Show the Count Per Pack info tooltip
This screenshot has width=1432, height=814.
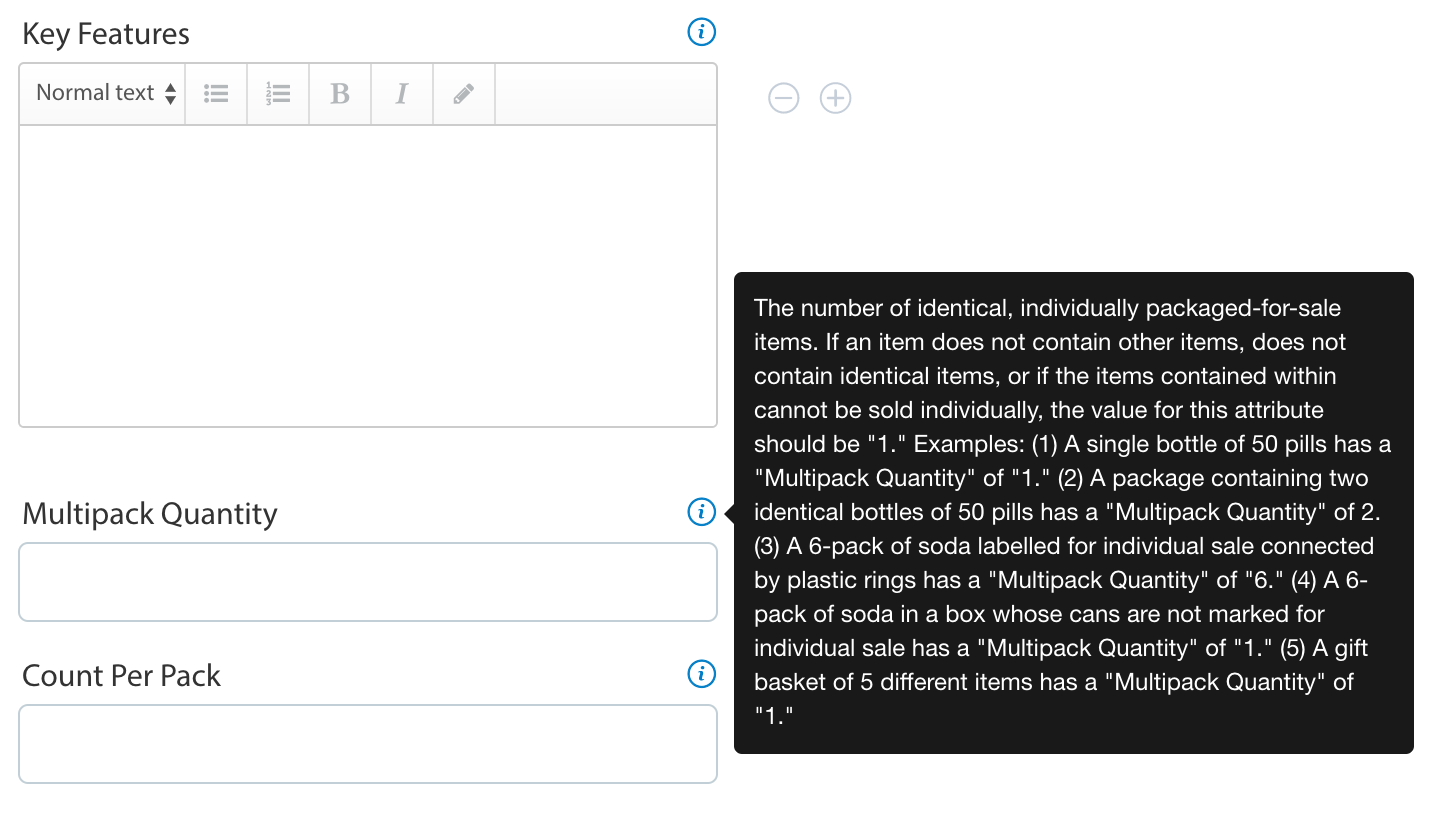[x=702, y=674]
